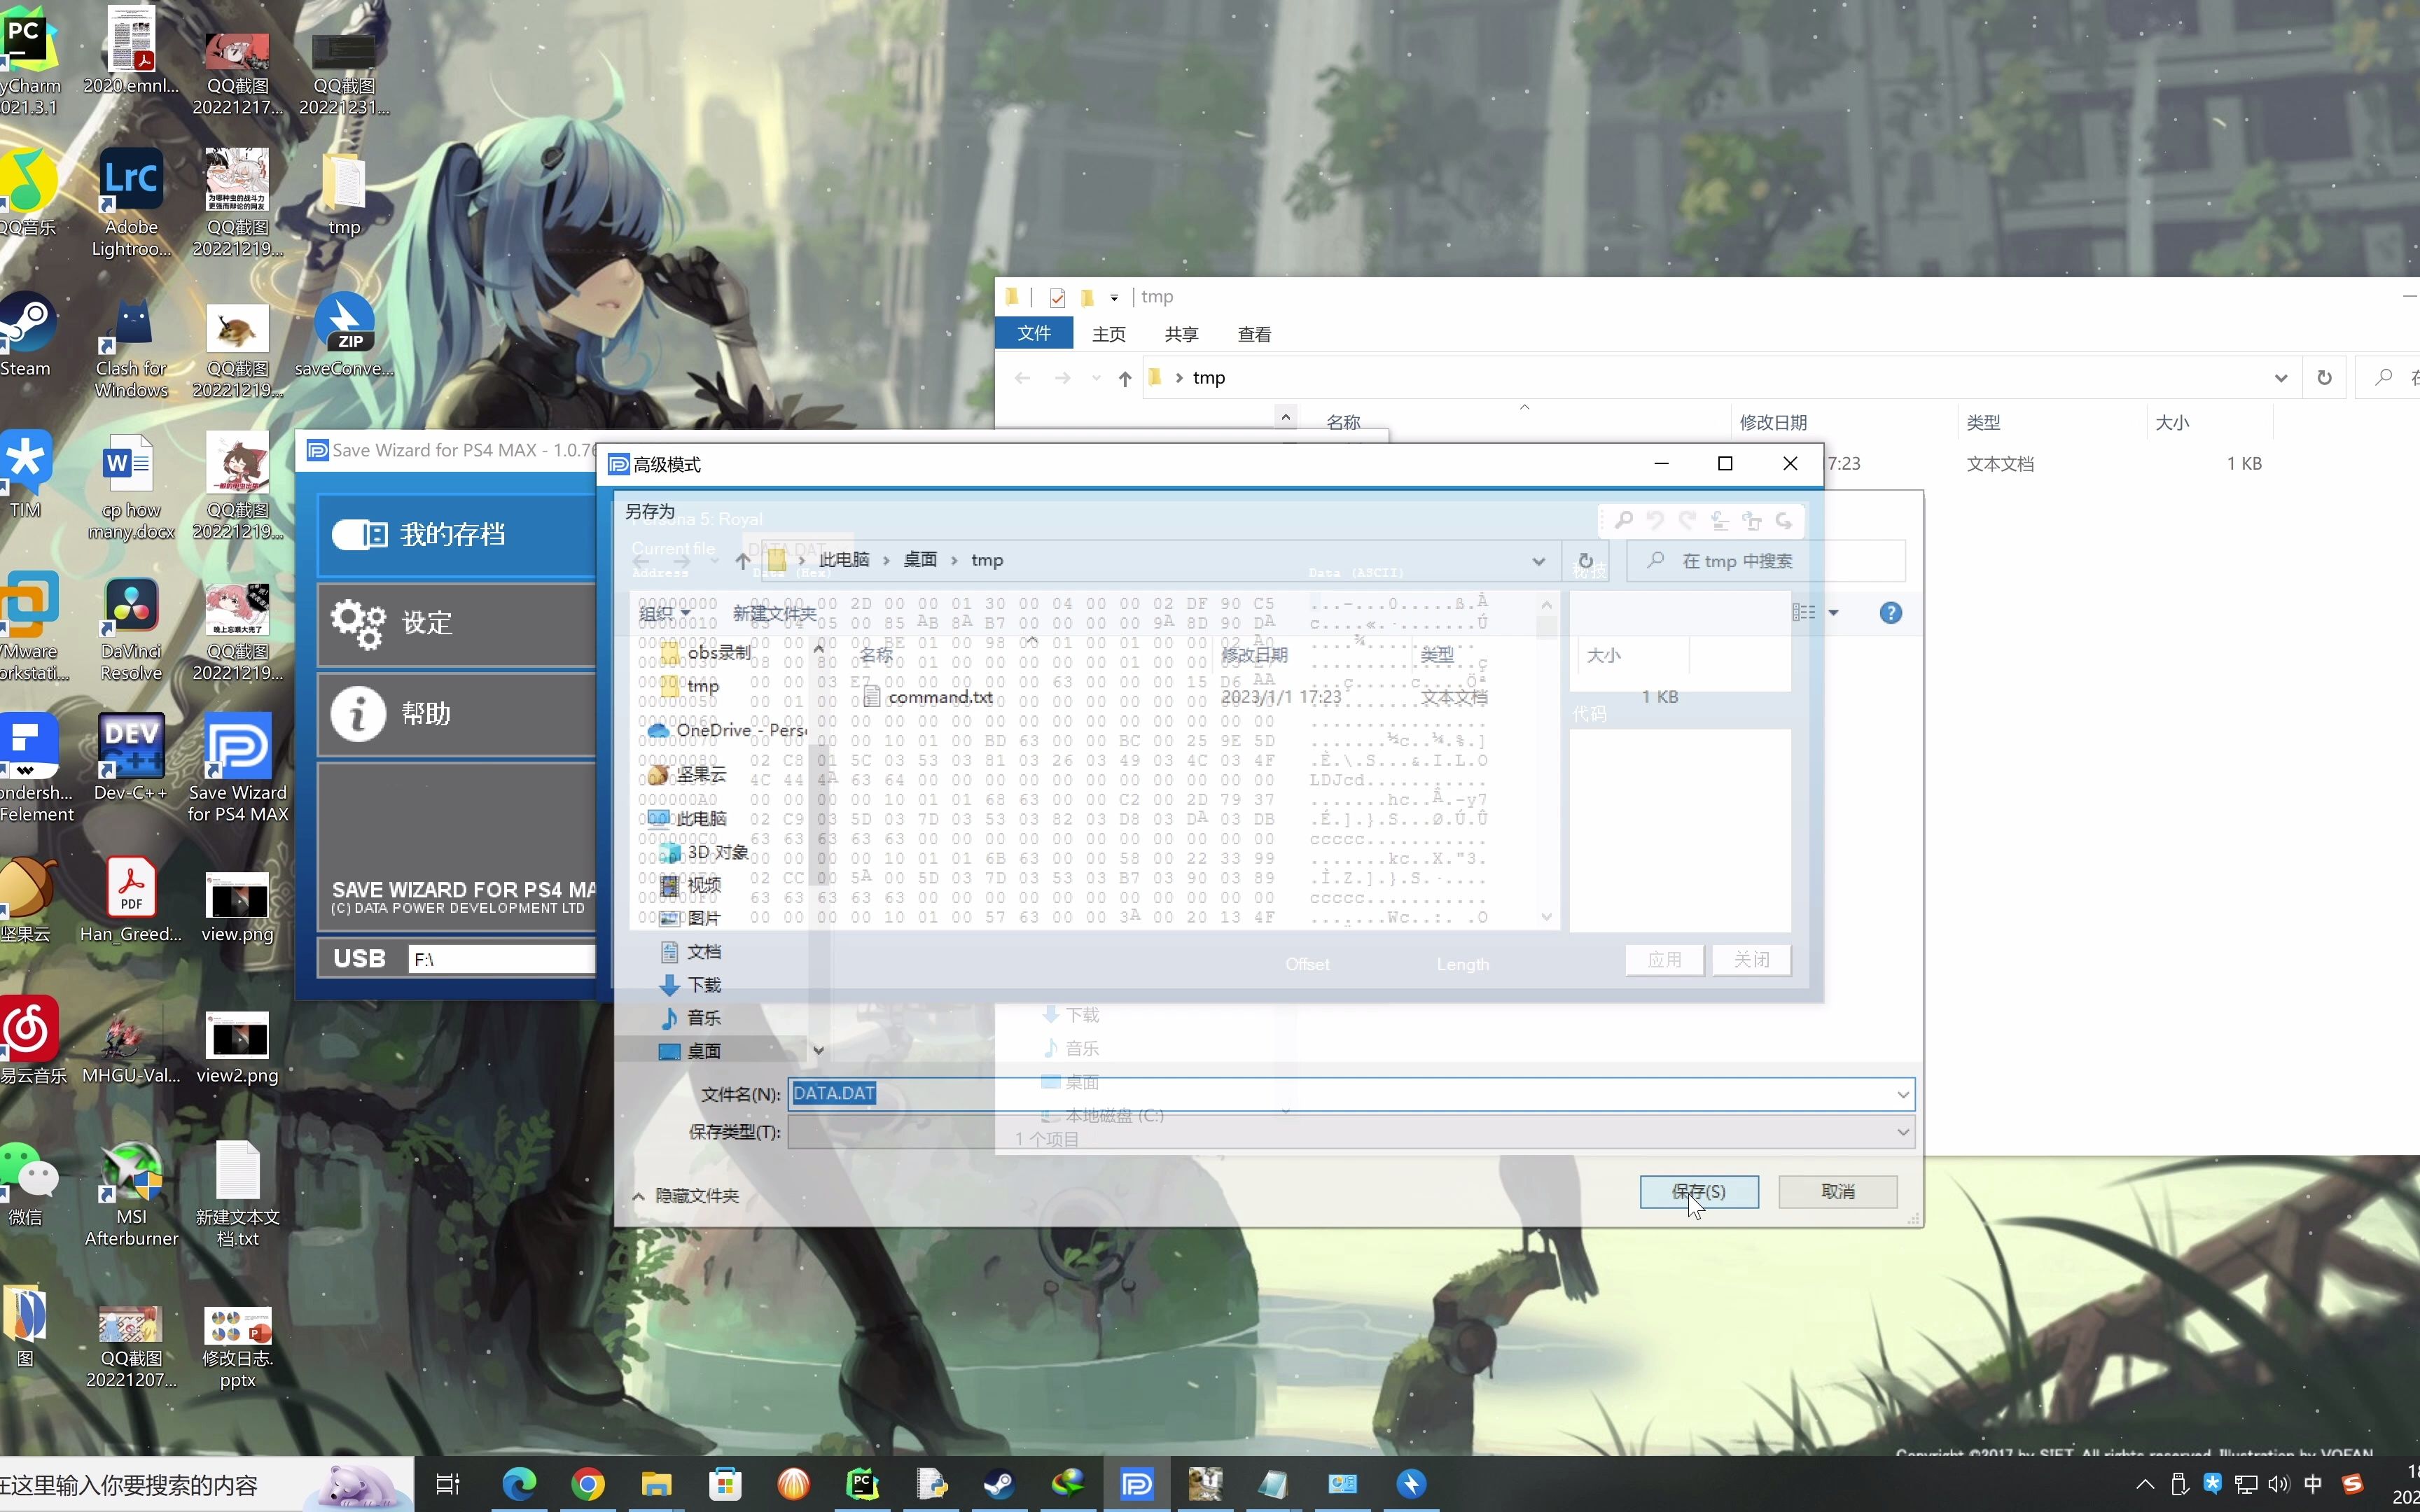Viewport: 2420px width, 1512px height.
Task: Open 查看 ribbon tab in Explorer
Action: (x=1255, y=334)
